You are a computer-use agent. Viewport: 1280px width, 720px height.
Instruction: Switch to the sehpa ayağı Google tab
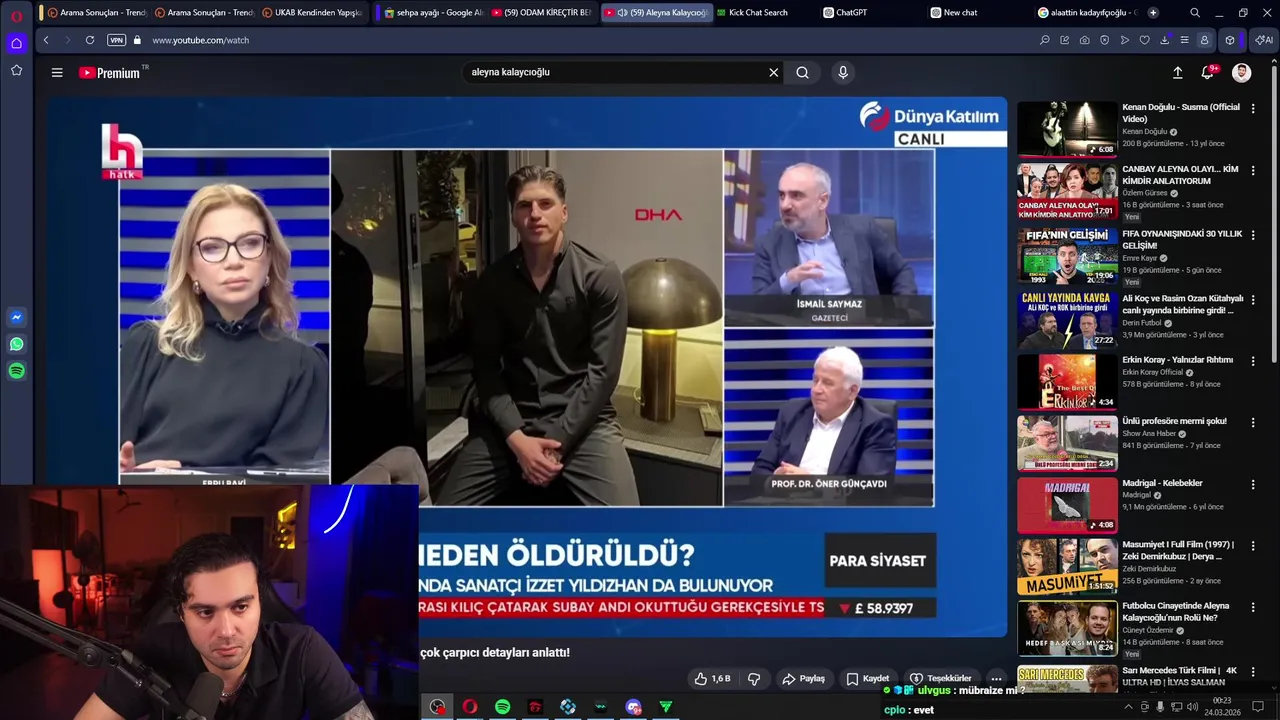click(433, 13)
